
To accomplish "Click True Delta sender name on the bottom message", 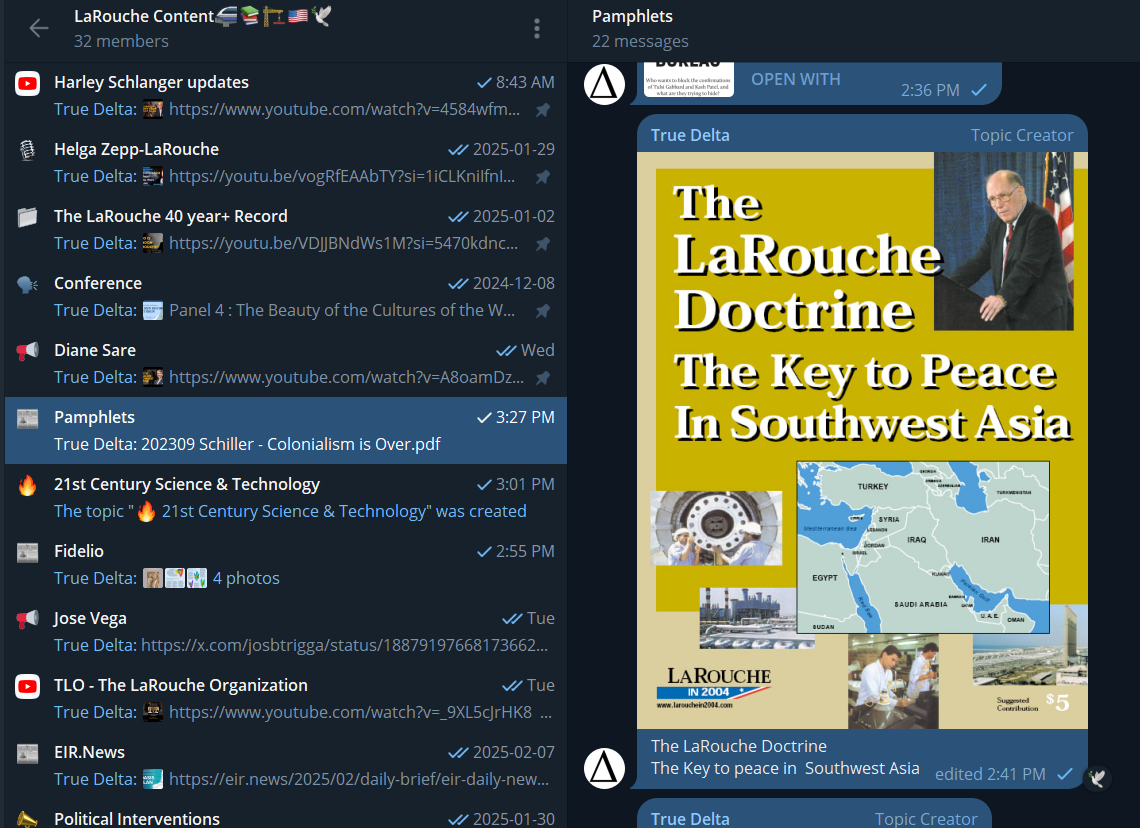I will (x=690, y=819).
